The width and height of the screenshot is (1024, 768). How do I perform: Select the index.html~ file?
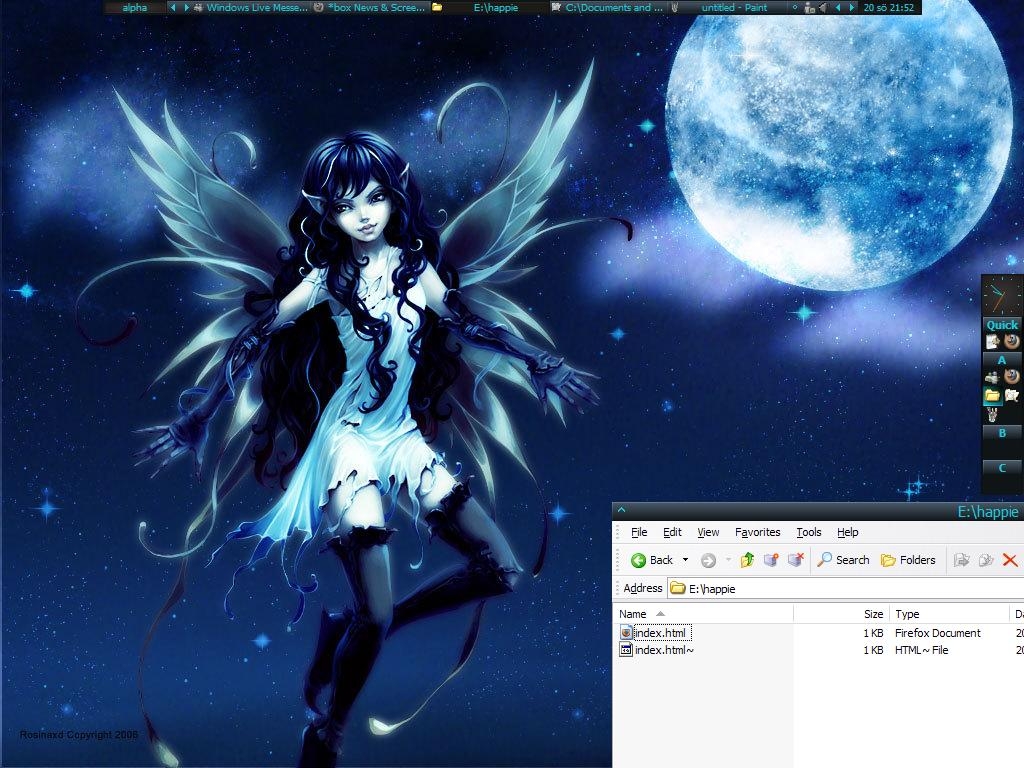tap(664, 650)
